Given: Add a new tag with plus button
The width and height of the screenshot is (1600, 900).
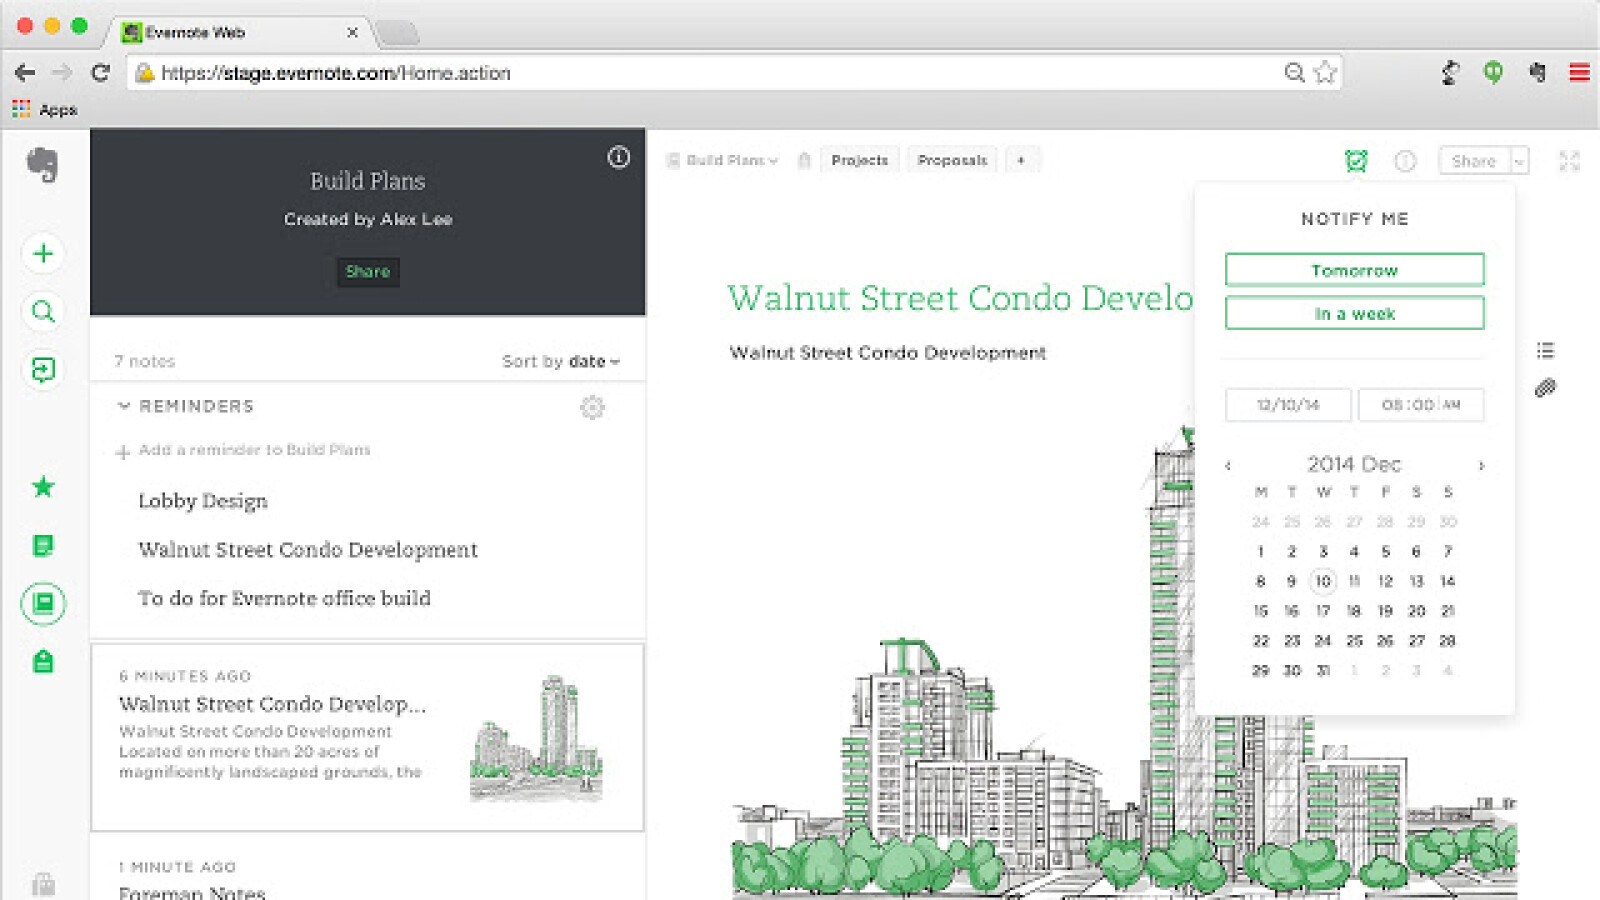Looking at the screenshot, I should click(1021, 160).
